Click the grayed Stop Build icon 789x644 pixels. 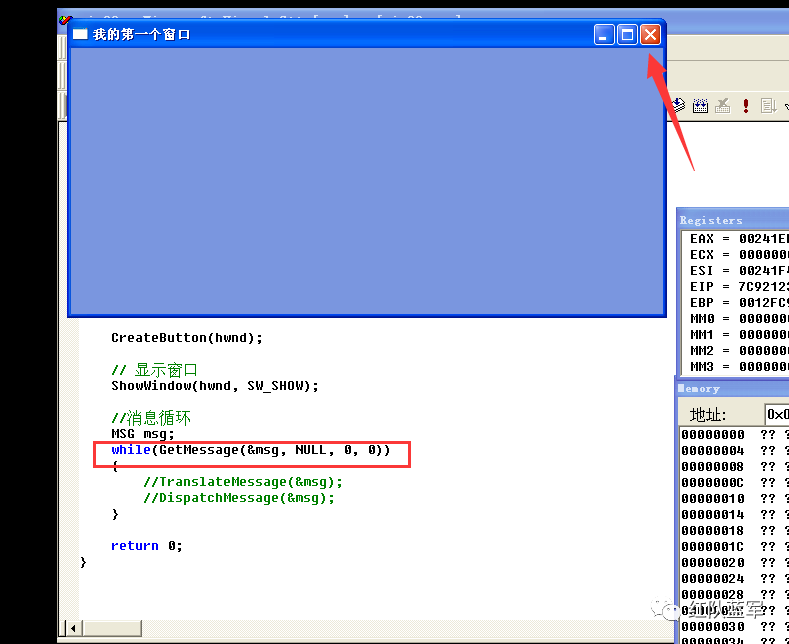[x=723, y=105]
